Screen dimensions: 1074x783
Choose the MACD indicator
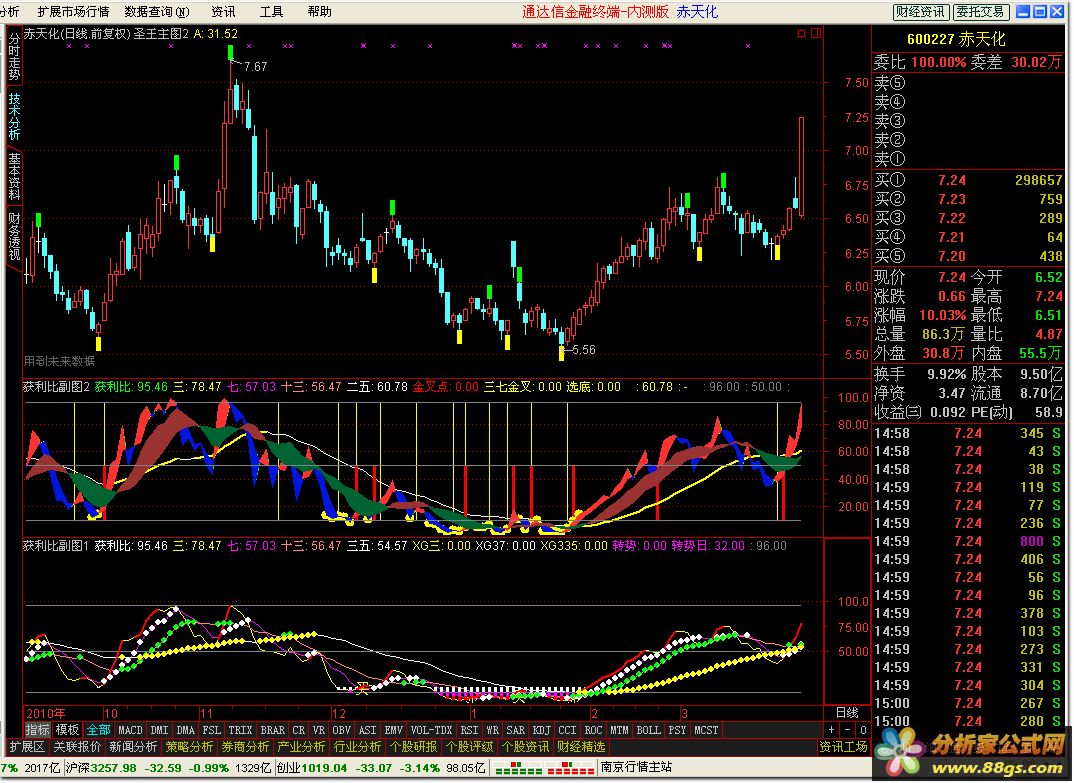tap(130, 730)
